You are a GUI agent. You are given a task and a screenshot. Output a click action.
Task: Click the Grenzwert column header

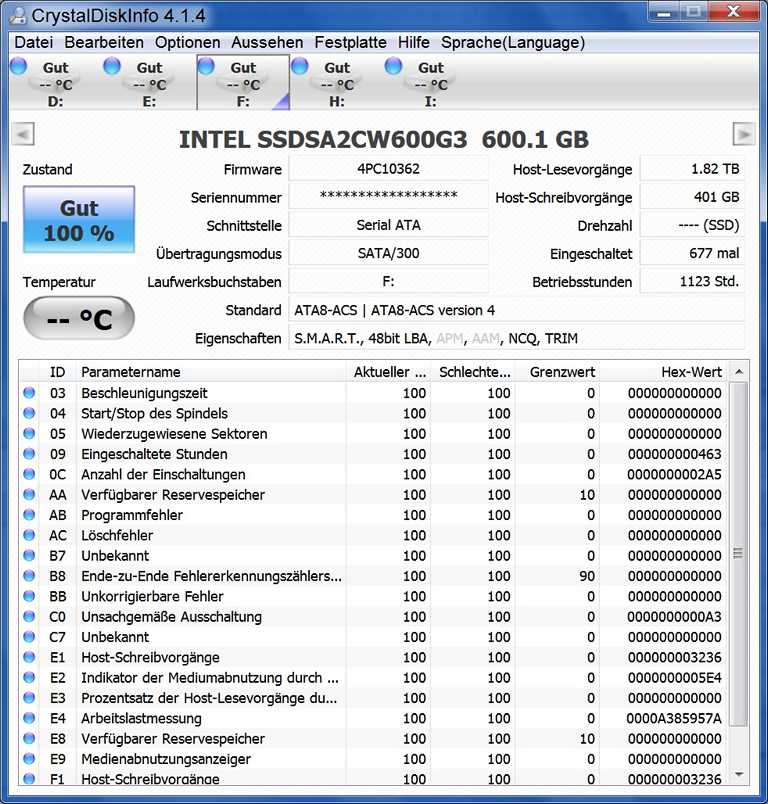[x=557, y=372]
